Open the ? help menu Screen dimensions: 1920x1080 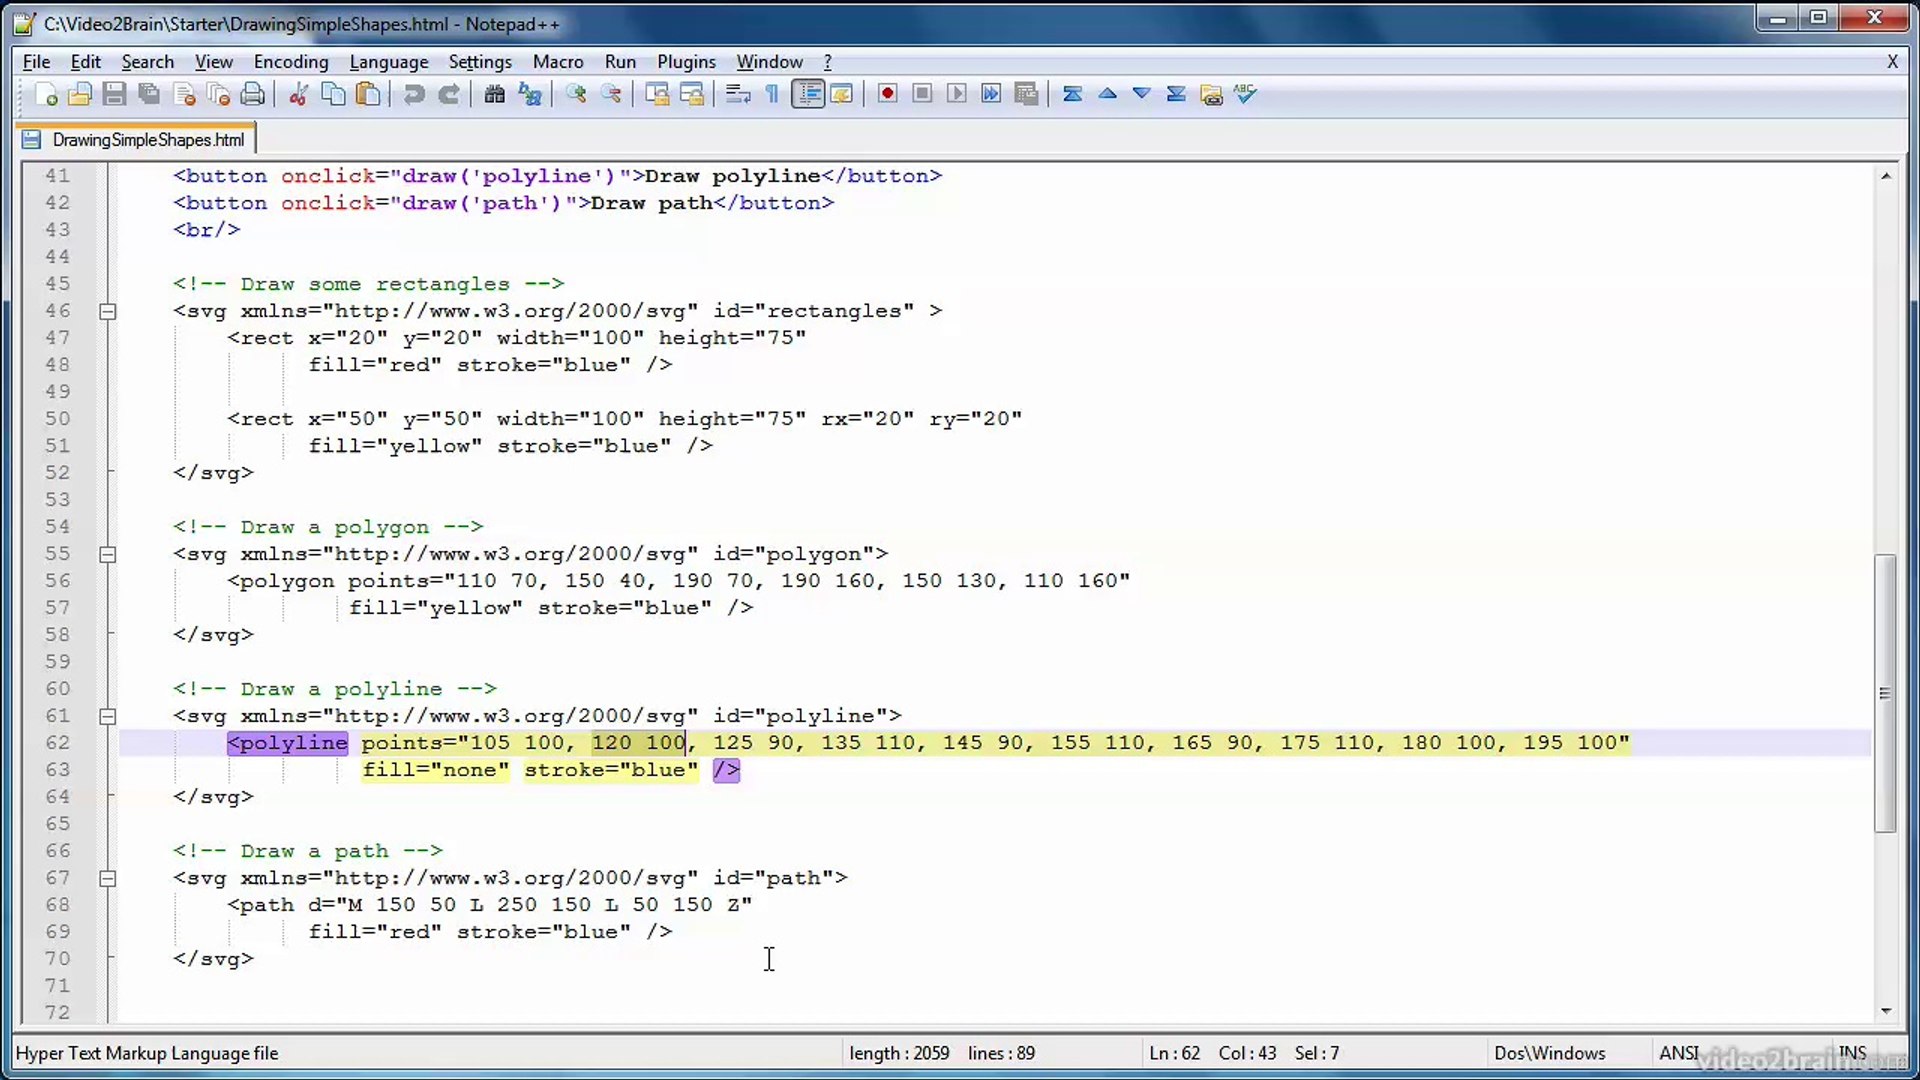pyautogui.click(x=828, y=62)
